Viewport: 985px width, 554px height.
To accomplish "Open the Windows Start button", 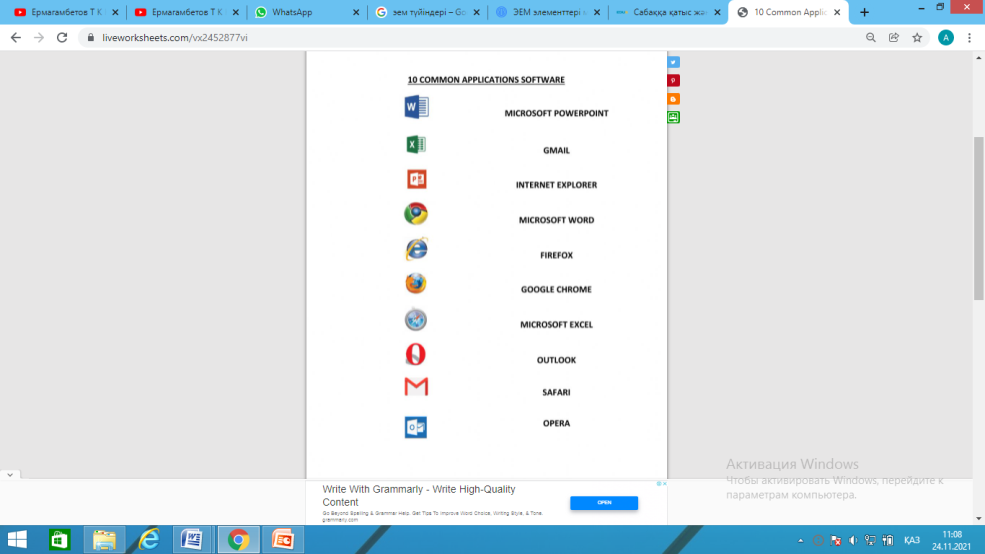I will (x=18, y=540).
